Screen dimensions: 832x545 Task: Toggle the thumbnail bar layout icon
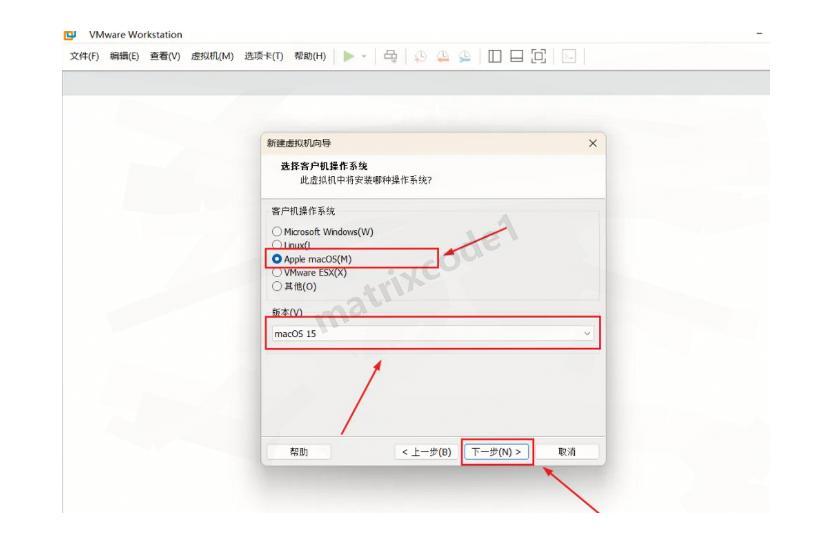pos(516,56)
